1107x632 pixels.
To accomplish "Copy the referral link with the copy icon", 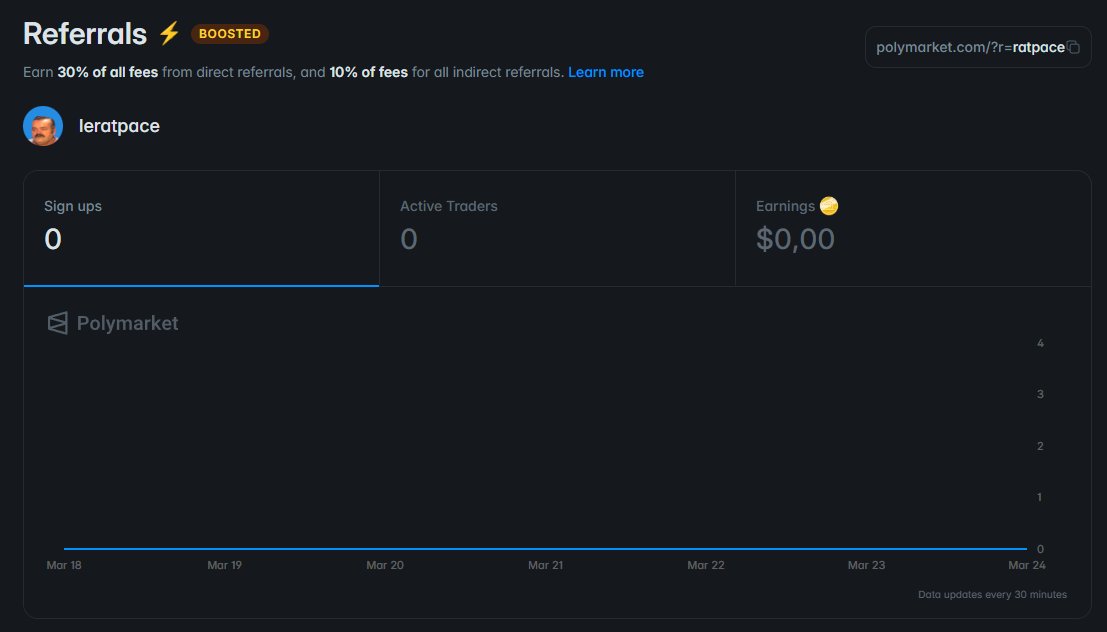I will coord(1073,47).
